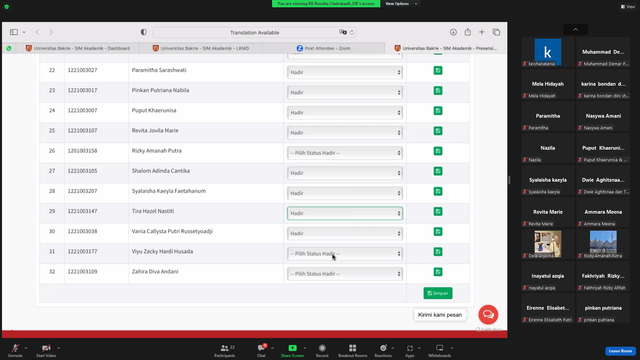This screenshot has height=360, width=640.
Task: Open Zoom View Options dropdown
Action: tap(401, 4)
